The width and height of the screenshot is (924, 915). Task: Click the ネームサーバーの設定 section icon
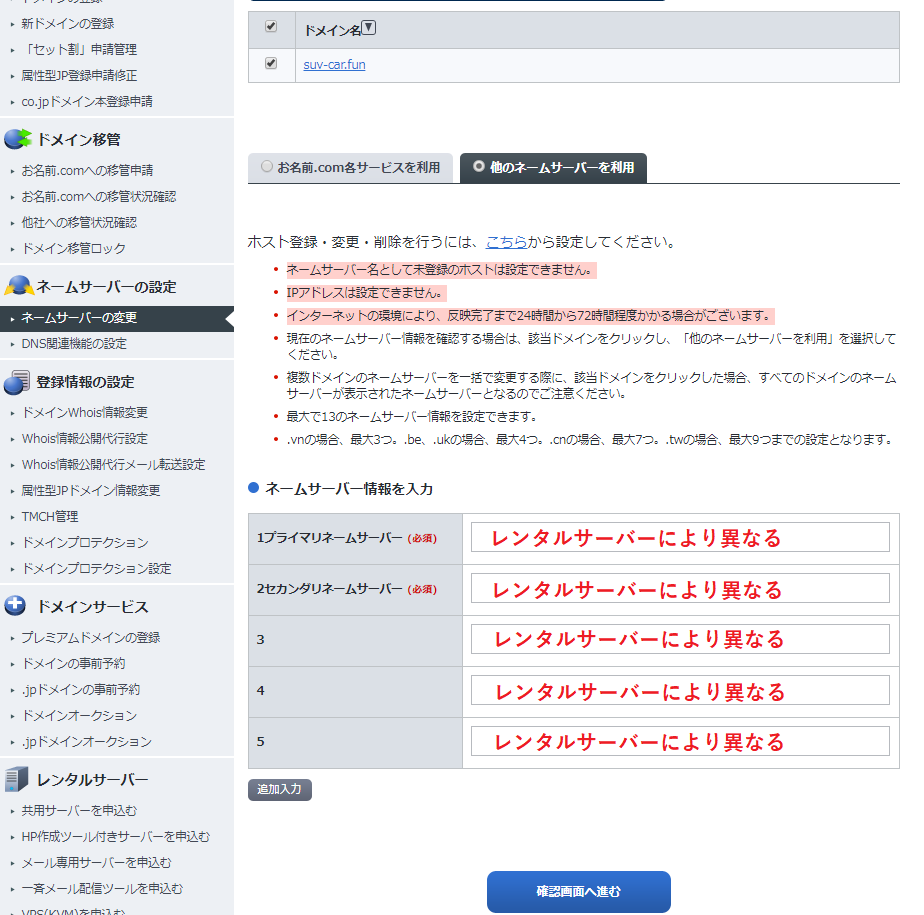tap(18, 287)
